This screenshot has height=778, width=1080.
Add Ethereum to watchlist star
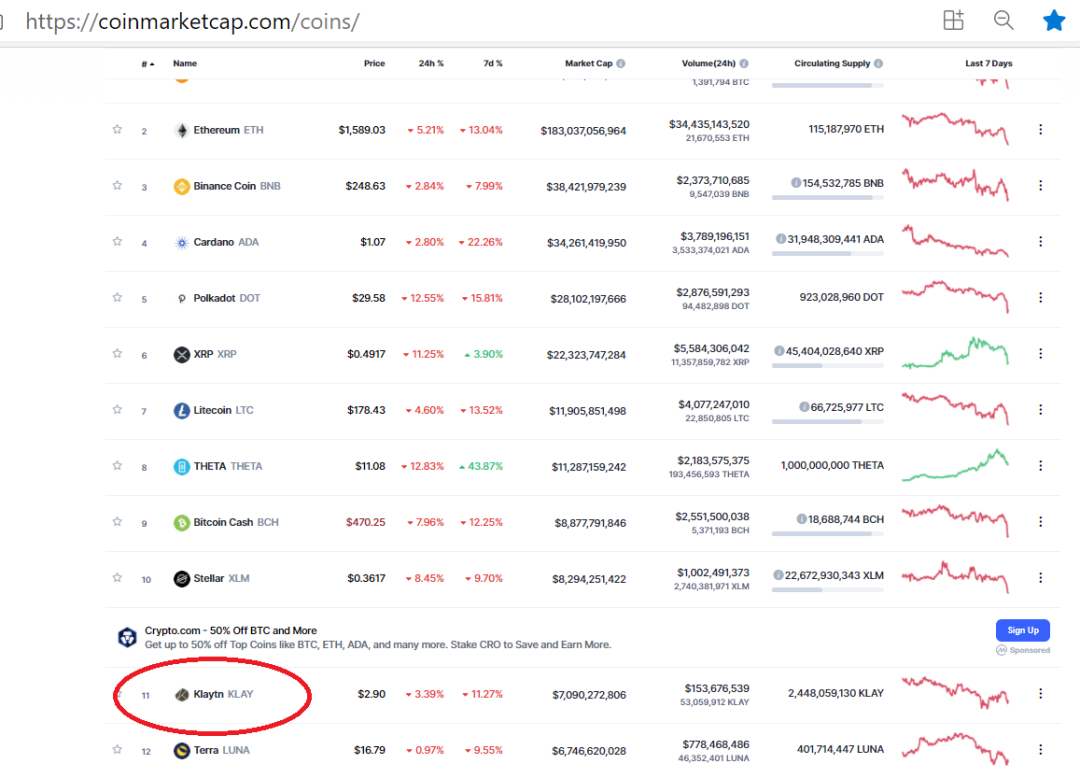(x=117, y=129)
